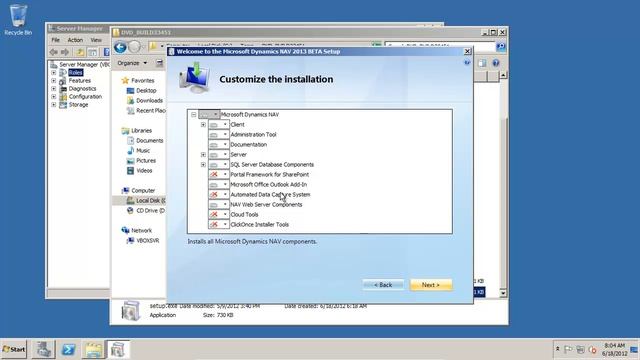Open Favorites in Explorer navigation pane

pos(138,80)
